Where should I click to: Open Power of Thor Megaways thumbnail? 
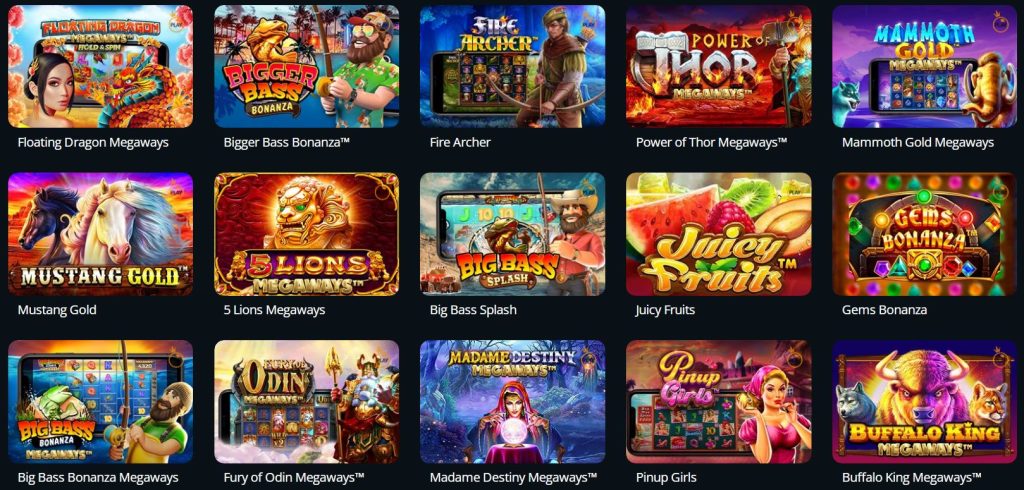718,66
